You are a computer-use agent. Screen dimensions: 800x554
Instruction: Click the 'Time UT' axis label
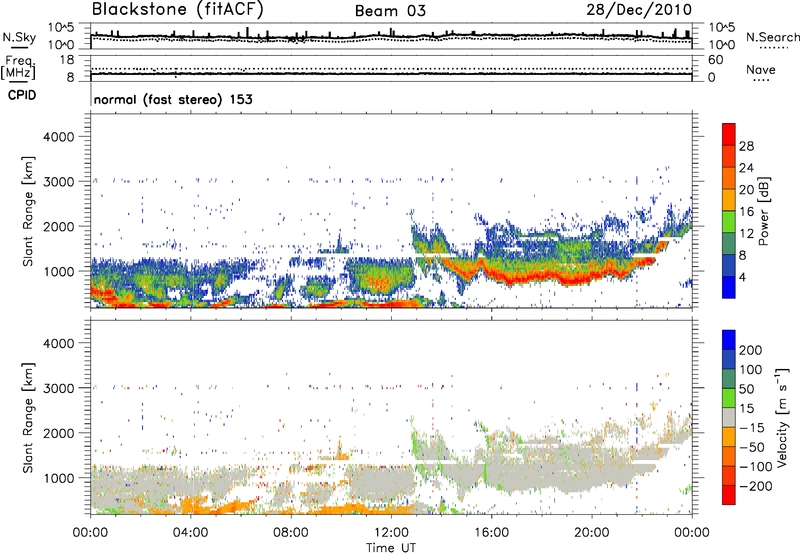(391, 548)
